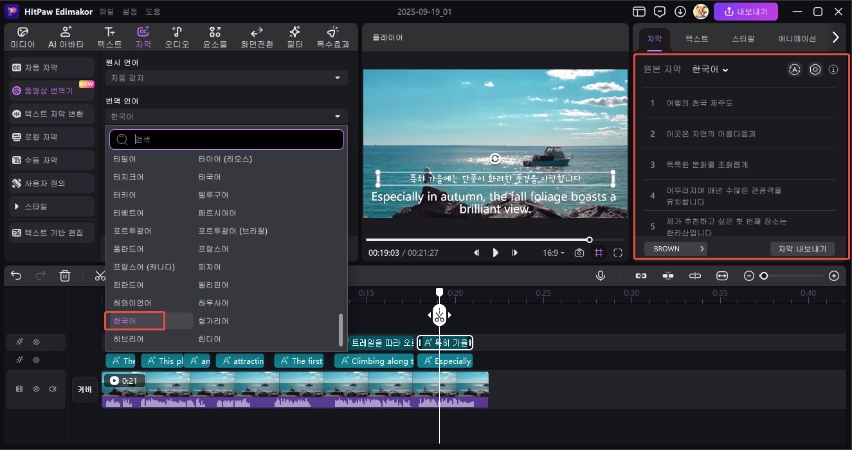The height and width of the screenshot is (450, 852).
Task: Click the info icon in subtitle panel
Action: (834, 70)
